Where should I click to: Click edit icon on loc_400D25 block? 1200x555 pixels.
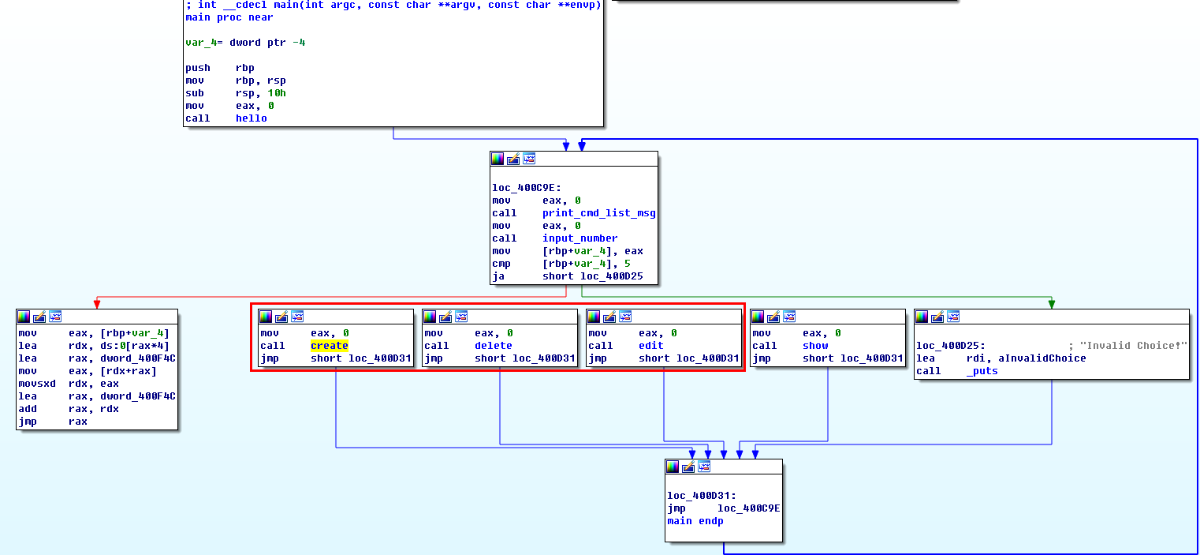coord(938,316)
